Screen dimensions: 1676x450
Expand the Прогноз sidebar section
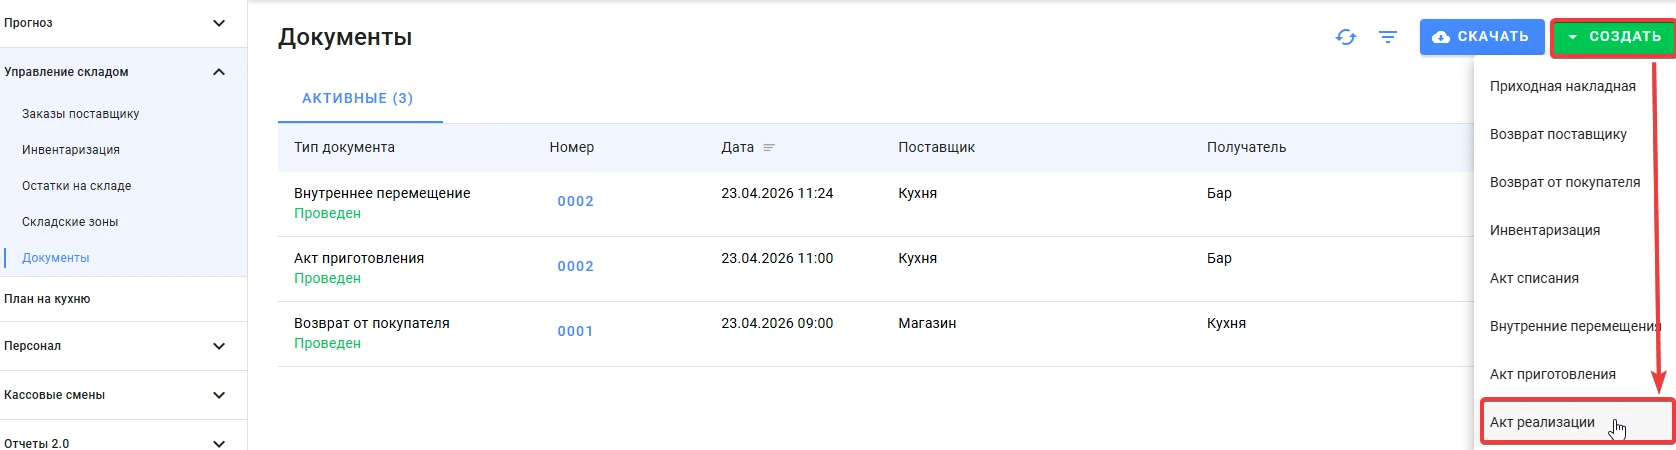click(x=219, y=23)
